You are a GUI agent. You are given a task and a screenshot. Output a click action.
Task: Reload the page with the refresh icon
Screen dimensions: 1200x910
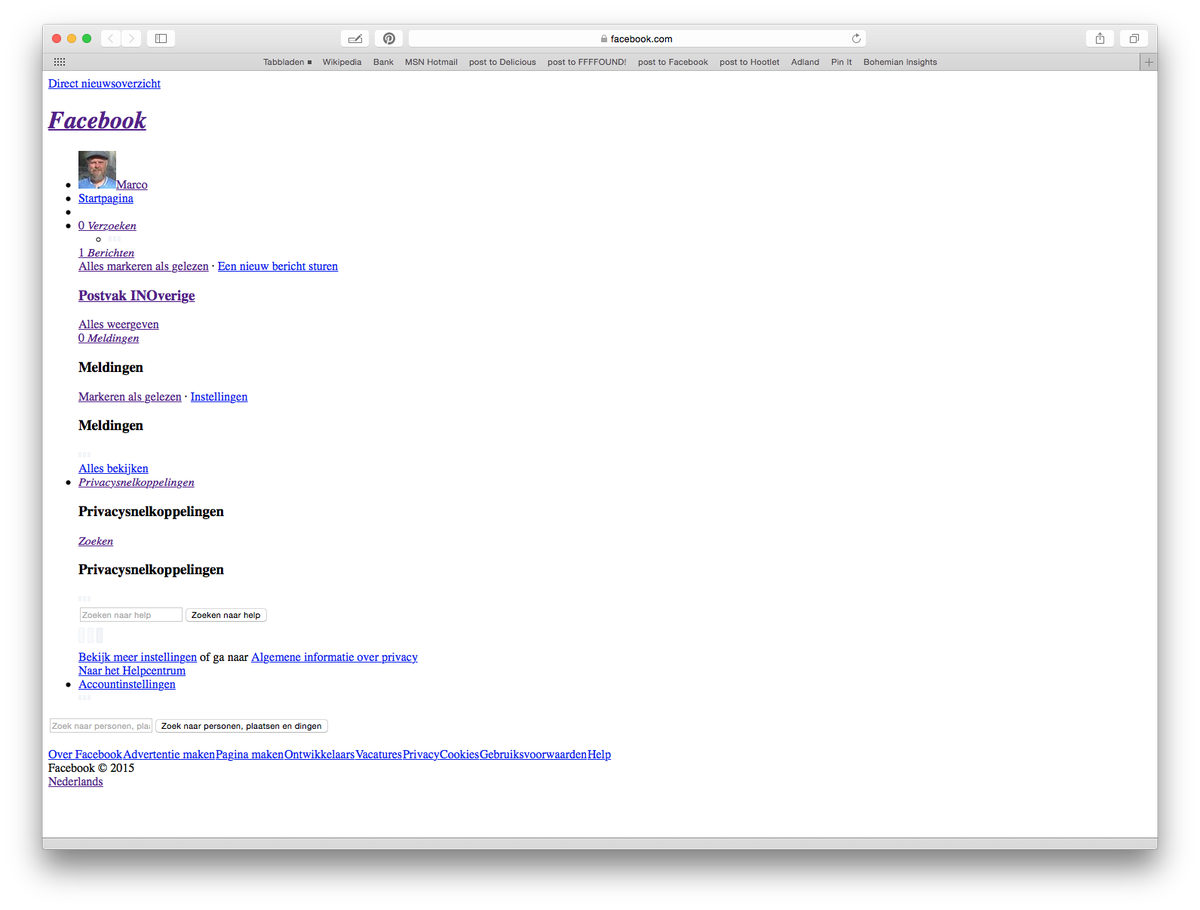(856, 39)
